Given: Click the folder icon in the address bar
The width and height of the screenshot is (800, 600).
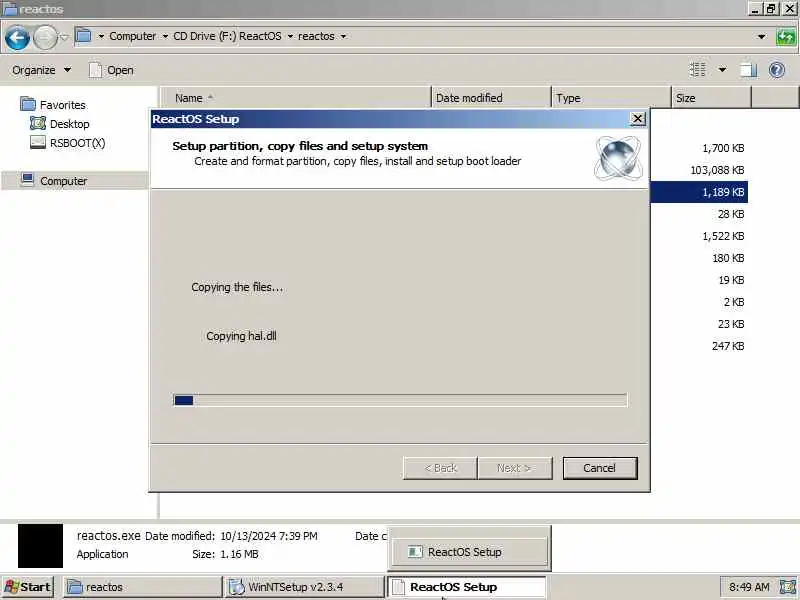Looking at the screenshot, I should tap(83, 36).
